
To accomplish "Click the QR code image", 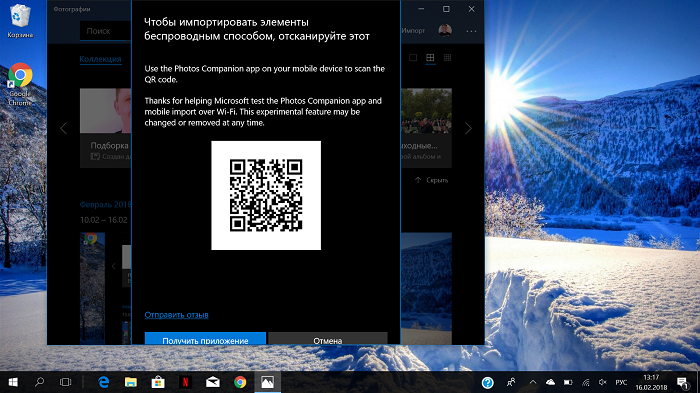I will click(266, 196).
